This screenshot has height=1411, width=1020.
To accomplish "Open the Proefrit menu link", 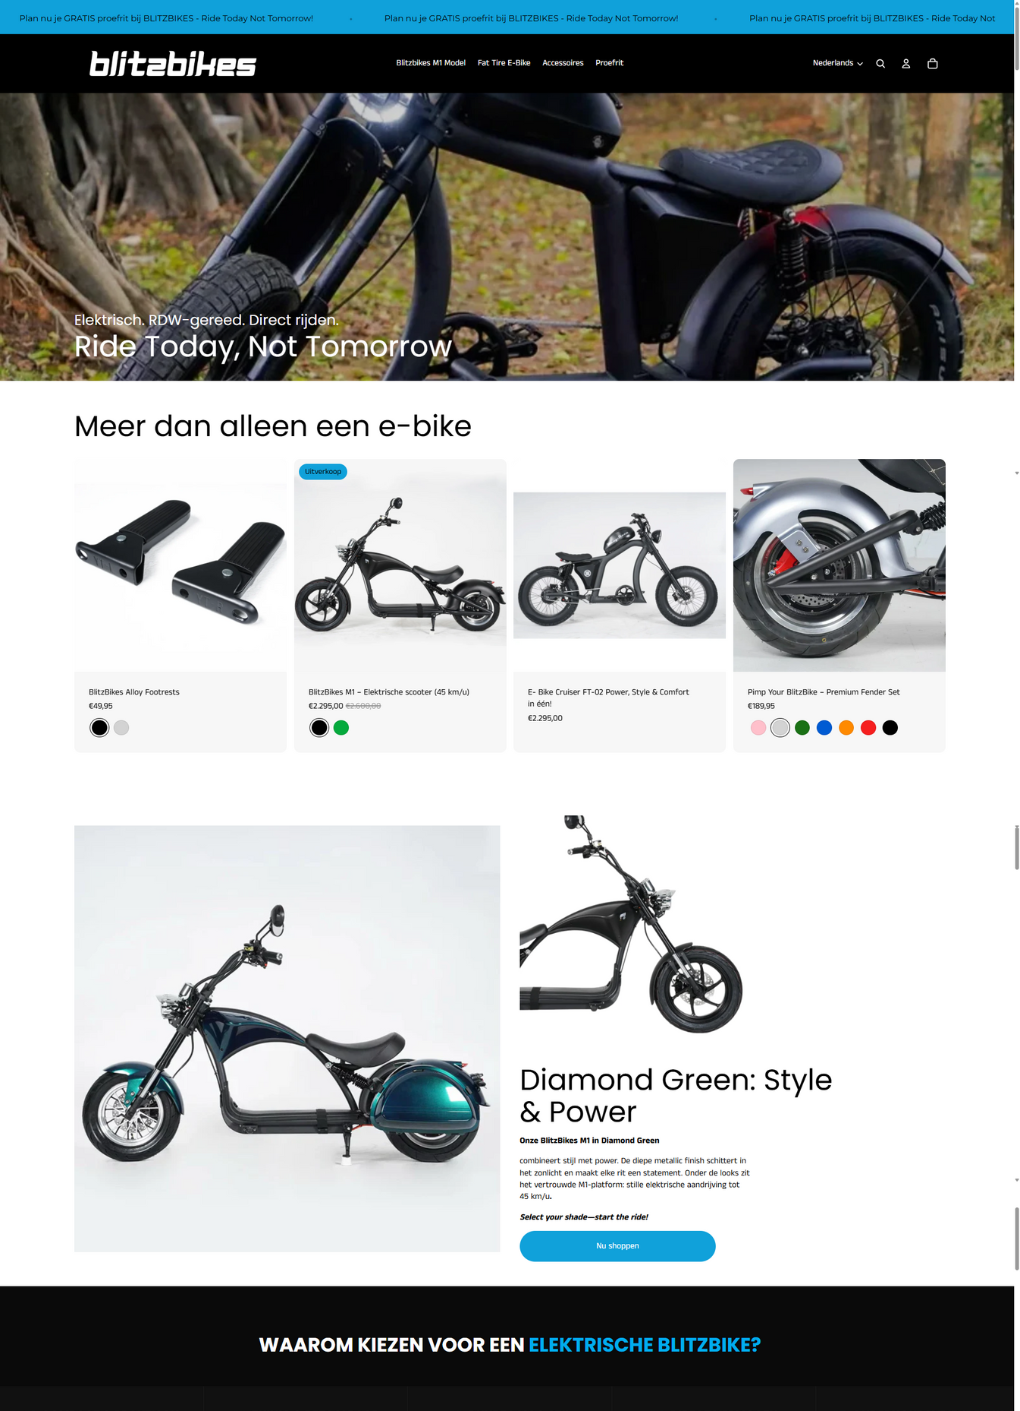I will 609,63.
